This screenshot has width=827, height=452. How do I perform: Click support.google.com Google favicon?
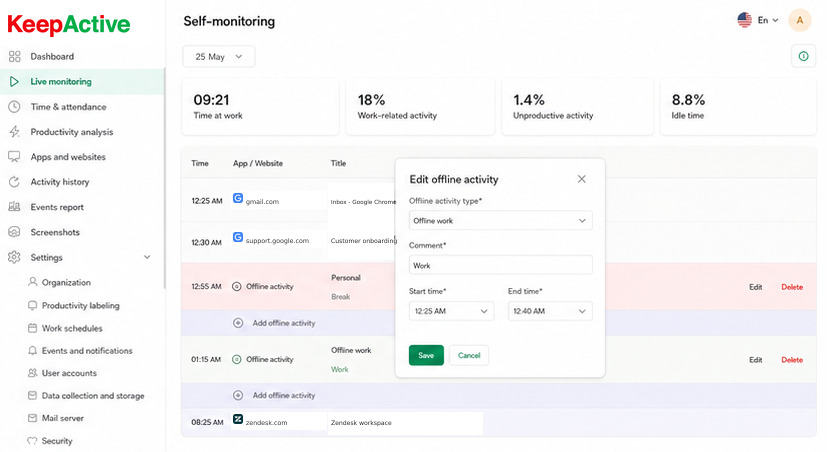click(x=238, y=237)
